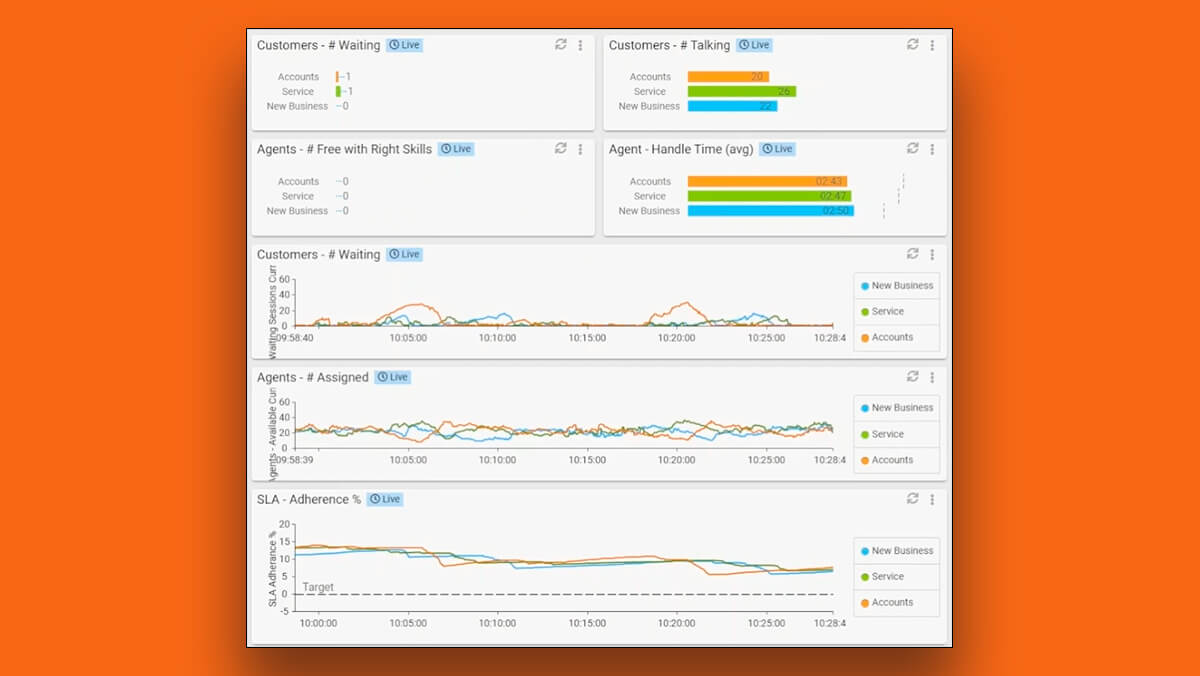Viewport: 1200px width, 676px height.
Task: Click the green Service bar in Customers Talking
Action: [x=742, y=91]
